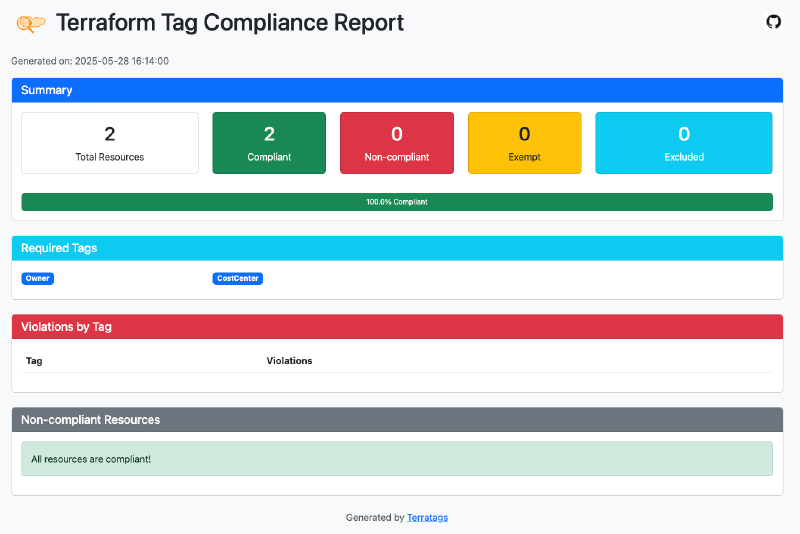The image size is (800, 534).
Task: Open the GitHub icon link
Action: click(773, 22)
